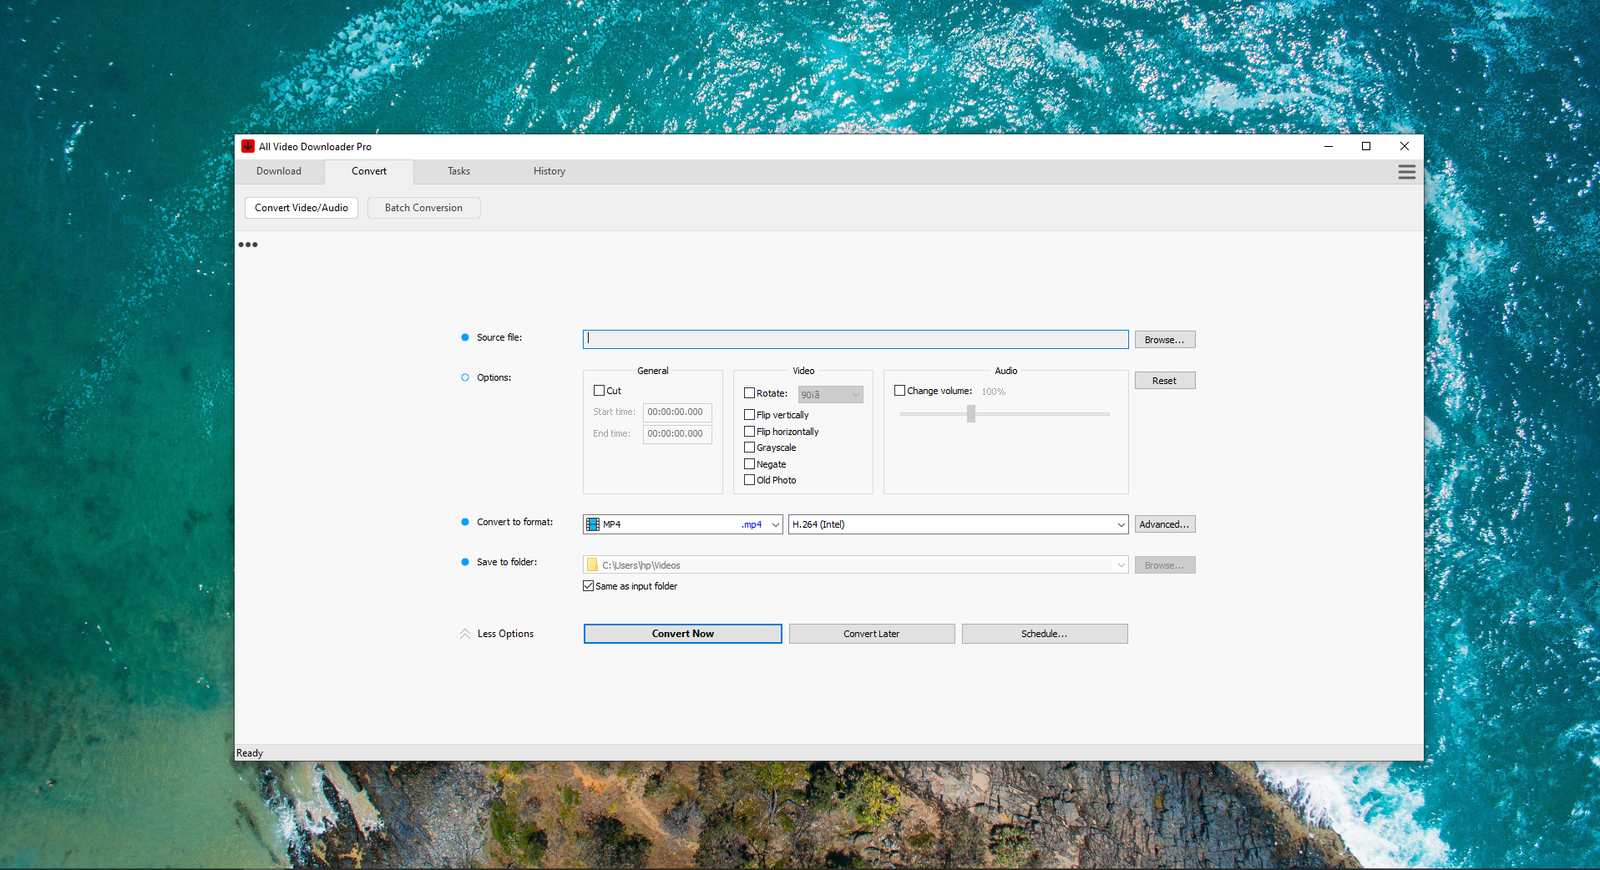Collapse options with the Less Options chevron
Viewport: 1600px width, 870px height.
pyautogui.click(x=465, y=634)
